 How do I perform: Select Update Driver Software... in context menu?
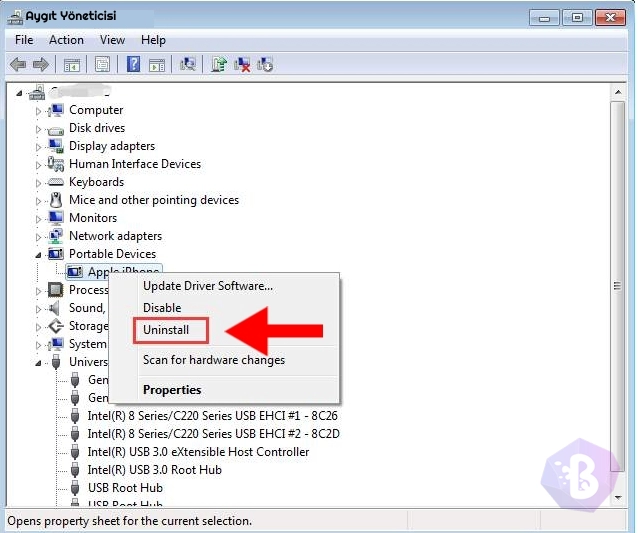pos(207,286)
